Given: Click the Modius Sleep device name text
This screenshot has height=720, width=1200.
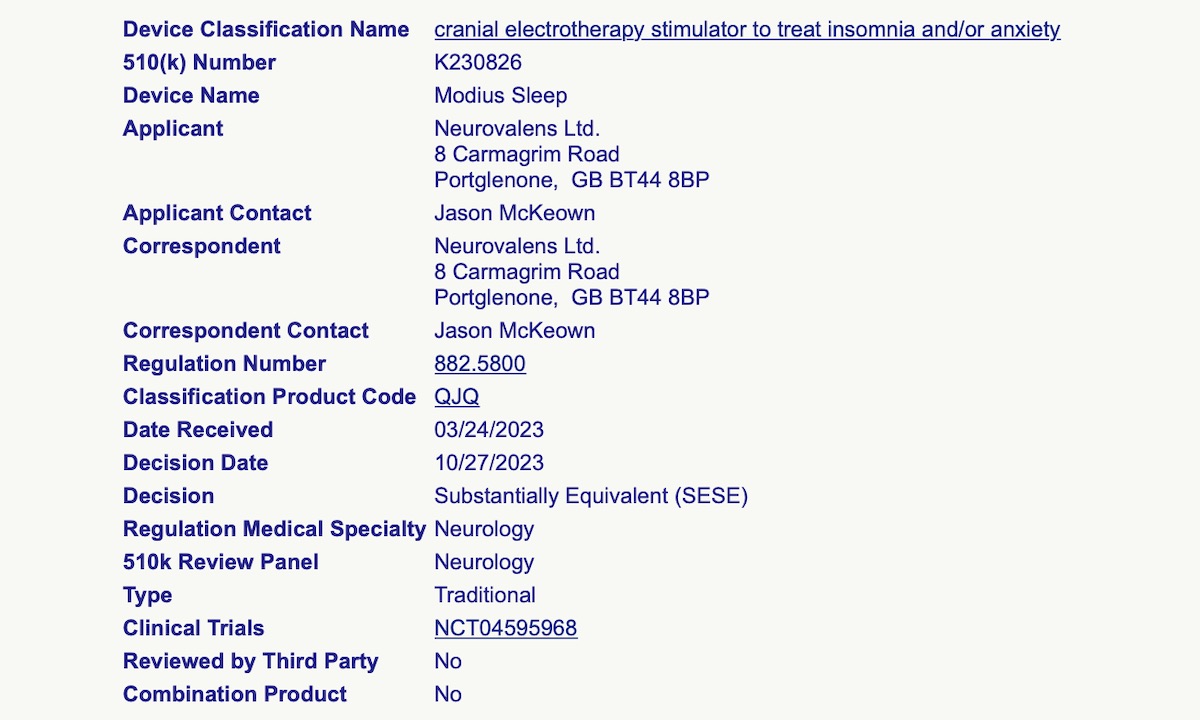Looking at the screenshot, I should [x=500, y=96].
